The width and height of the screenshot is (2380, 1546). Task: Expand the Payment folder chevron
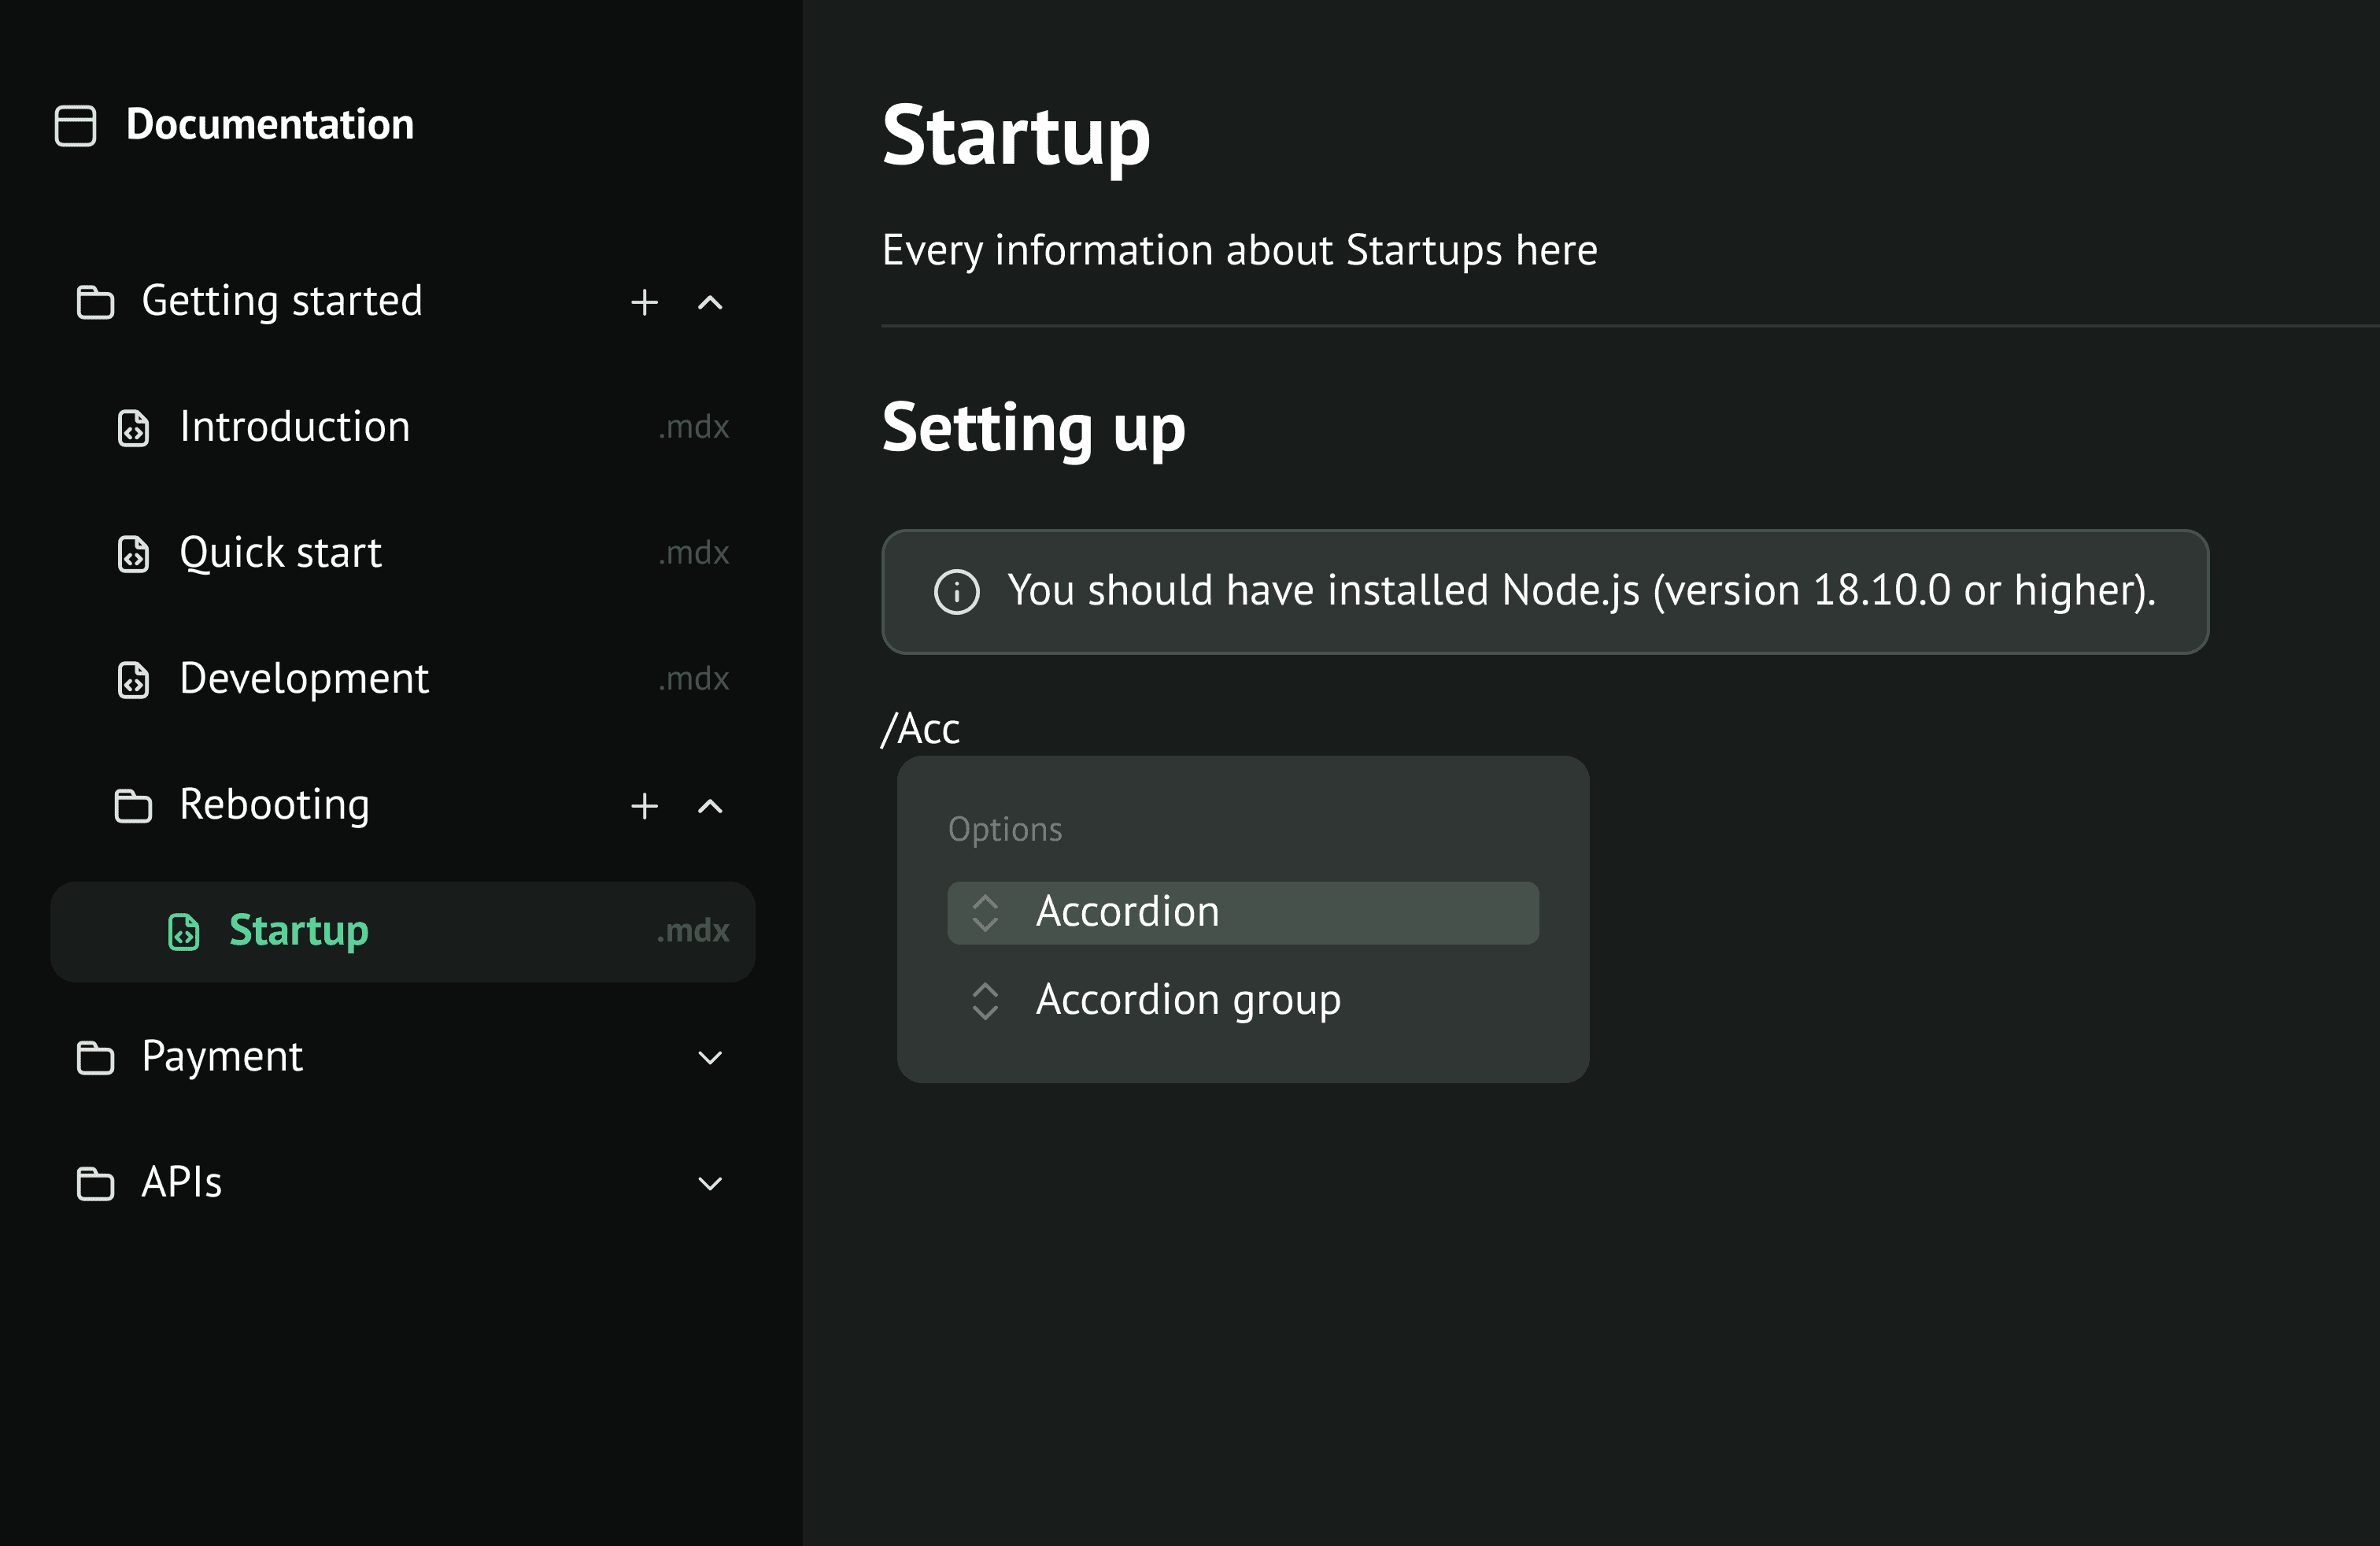(x=710, y=1058)
